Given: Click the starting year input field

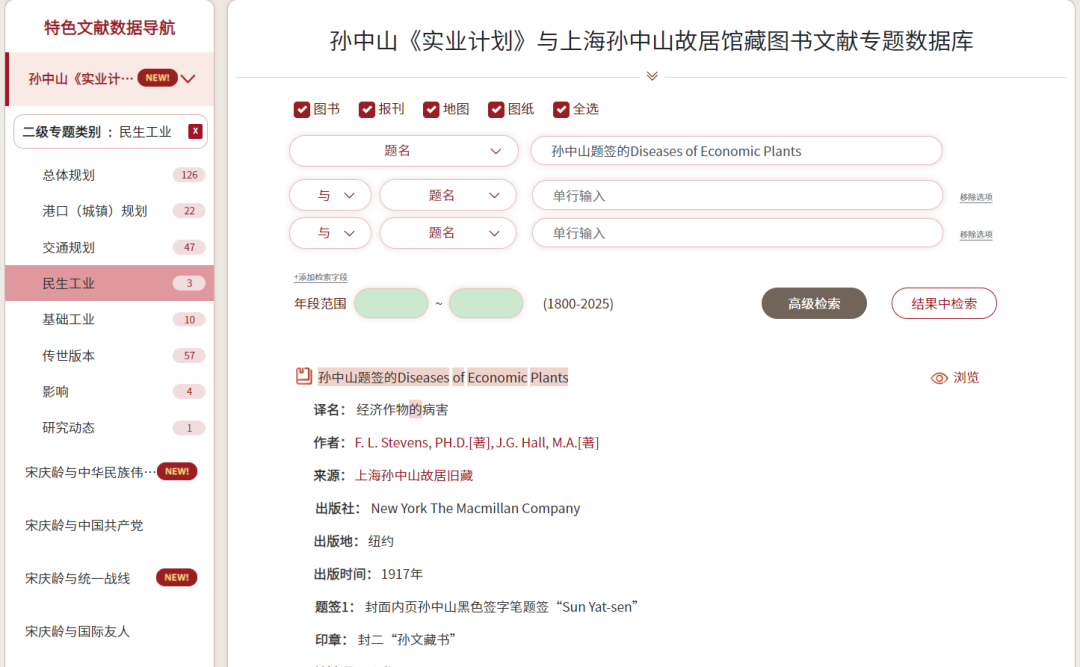Looking at the screenshot, I should 391,303.
